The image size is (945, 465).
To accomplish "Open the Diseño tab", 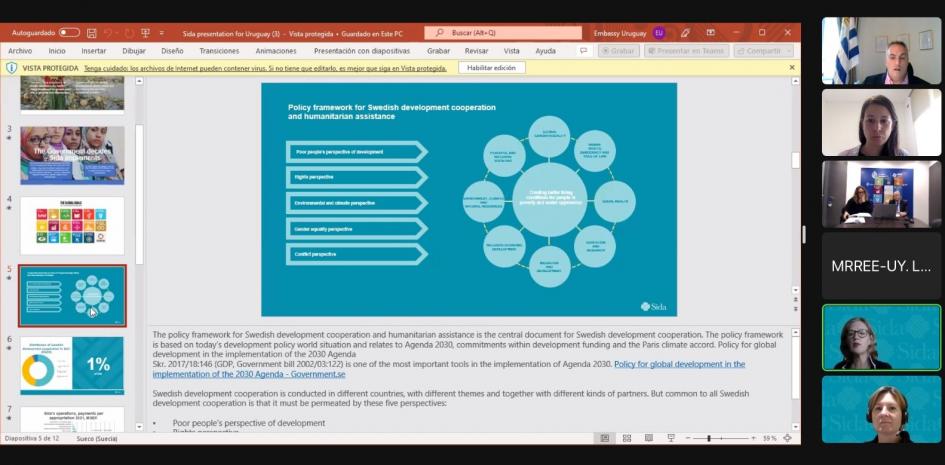I will (172, 51).
